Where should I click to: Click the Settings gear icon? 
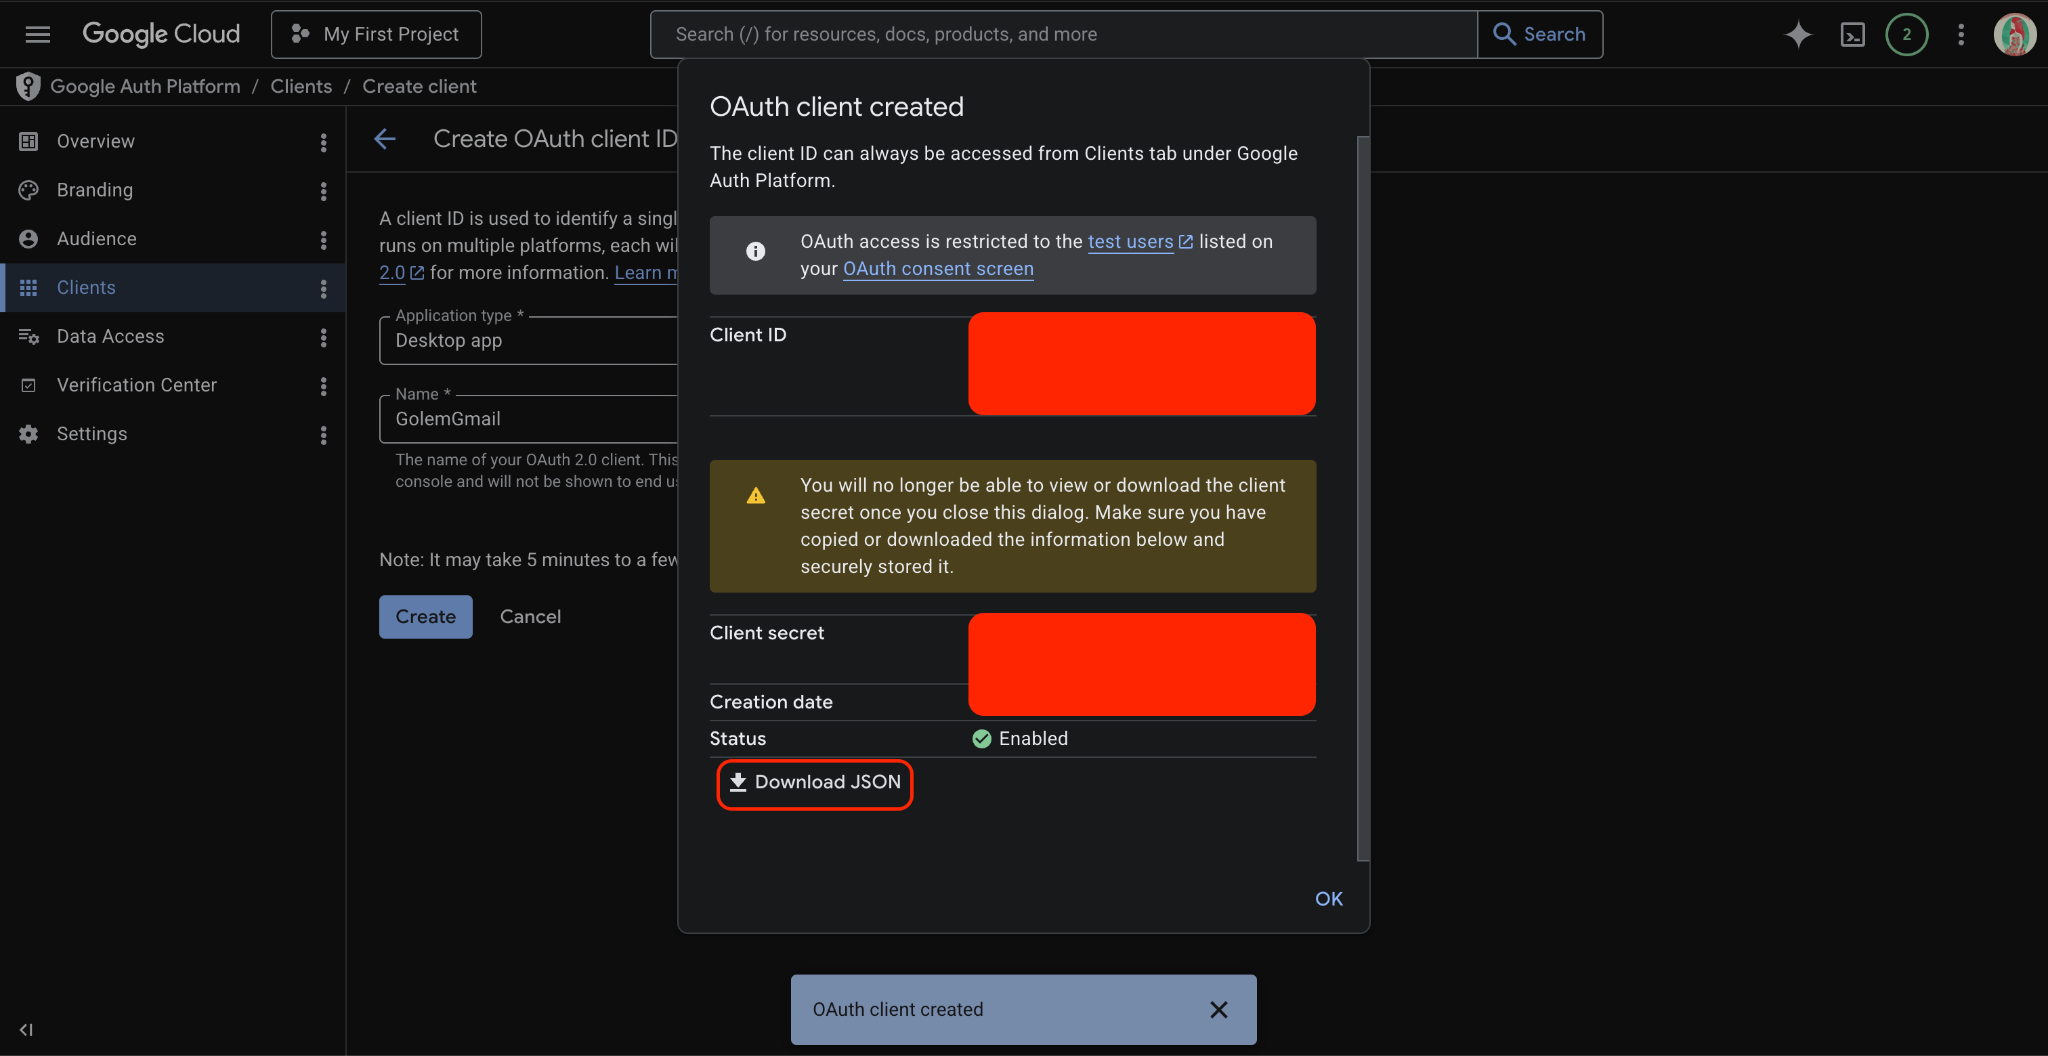tap(28, 434)
